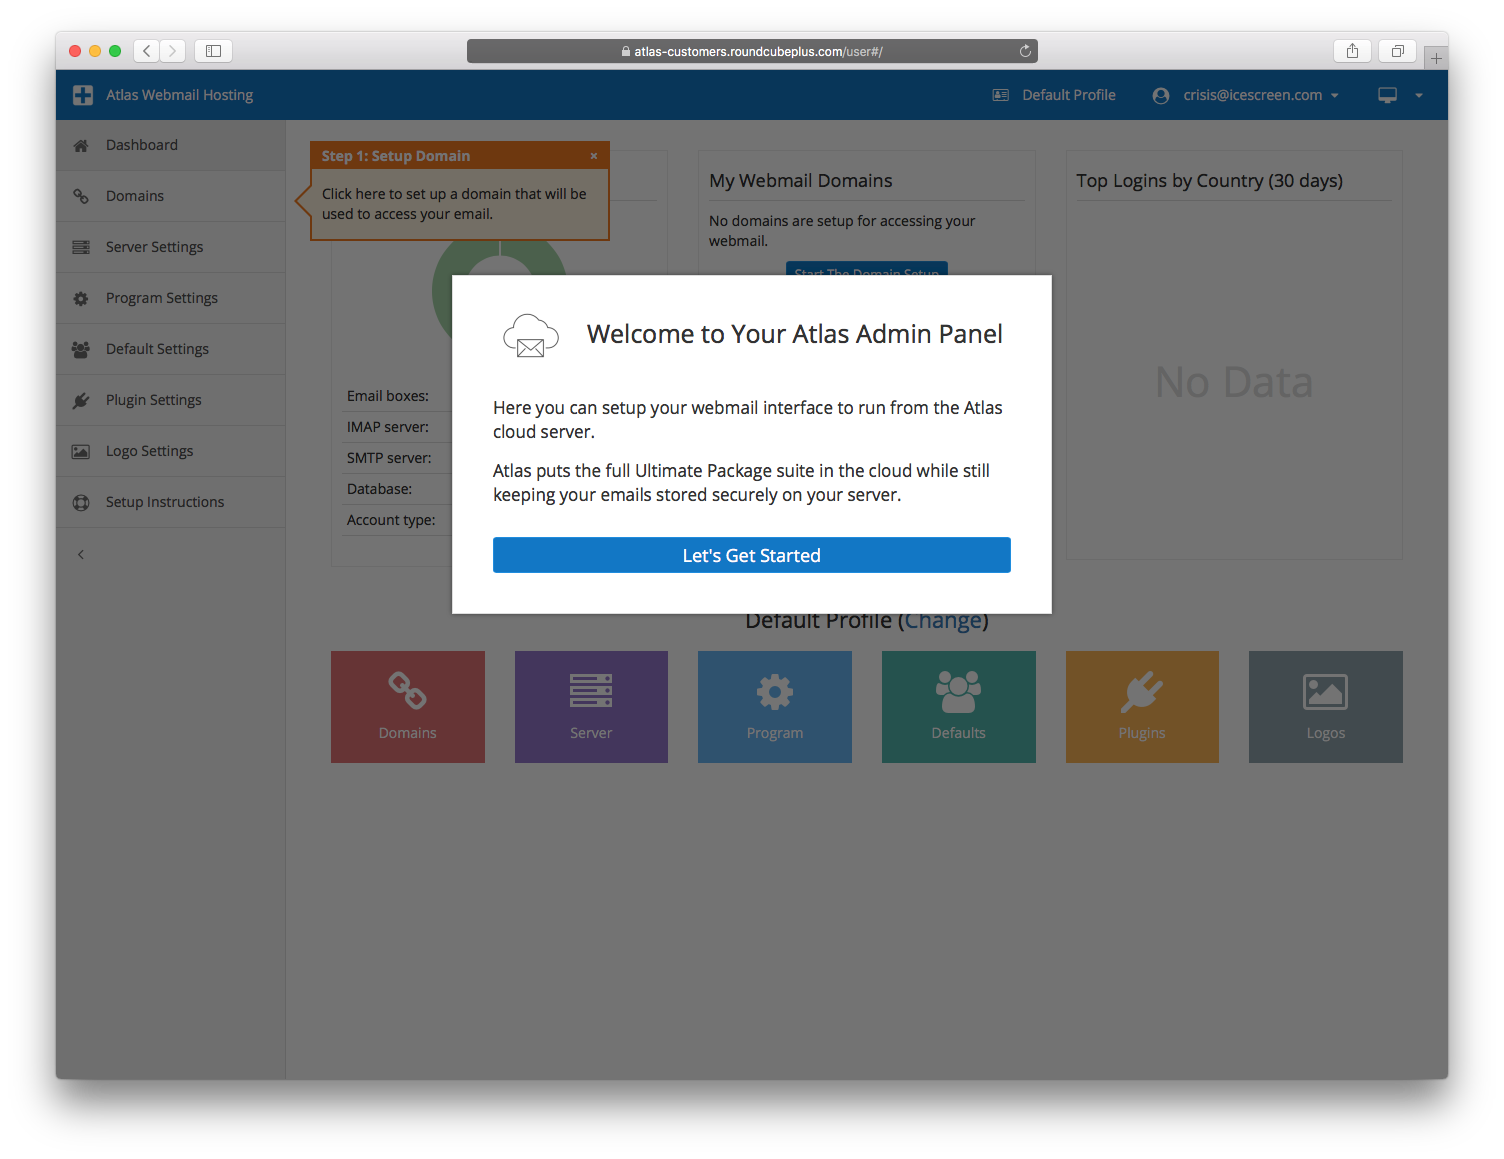Open a new tab with the plus button

click(x=1436, y=58)
